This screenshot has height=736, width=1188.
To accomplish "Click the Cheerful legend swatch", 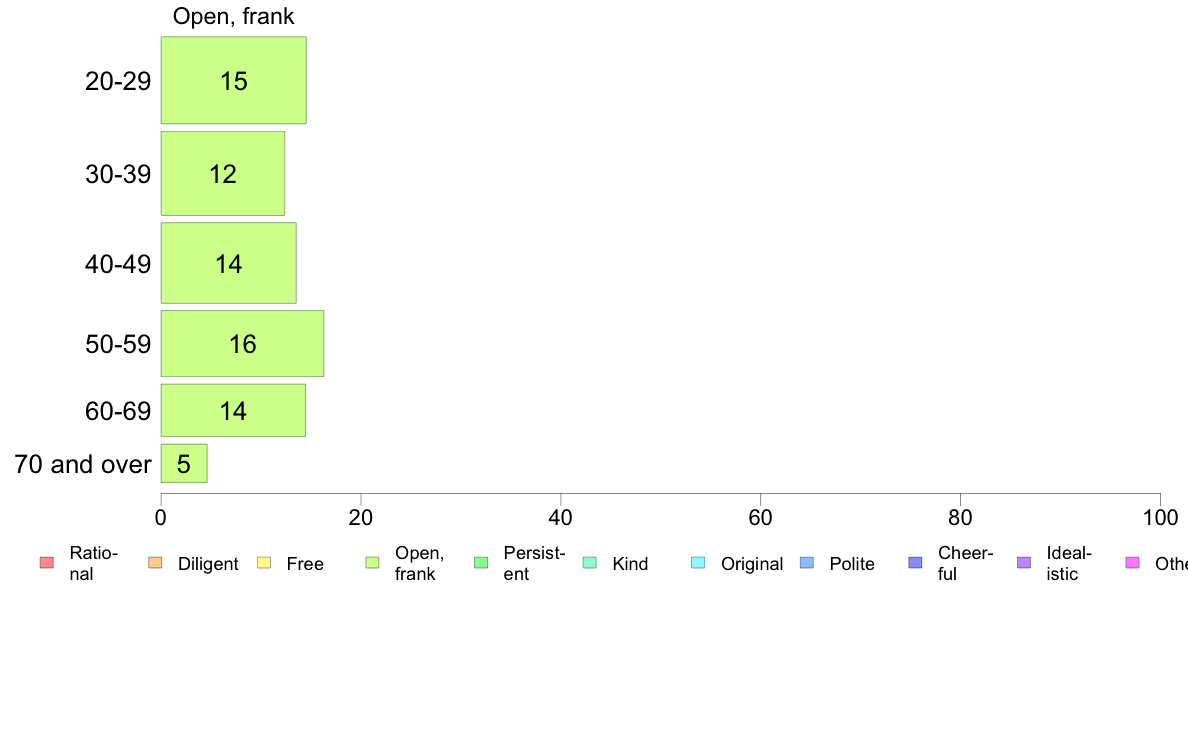I will tap(915, 562).
